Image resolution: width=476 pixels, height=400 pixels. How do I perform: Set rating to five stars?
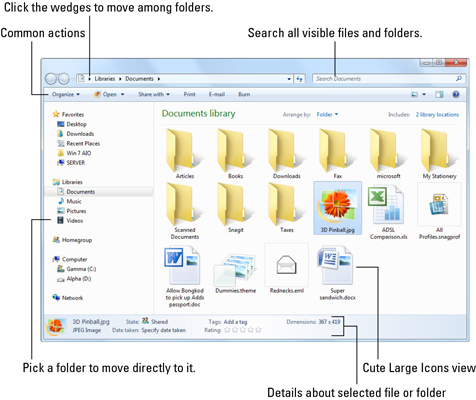pyautogui.click(x=258, y=330)
